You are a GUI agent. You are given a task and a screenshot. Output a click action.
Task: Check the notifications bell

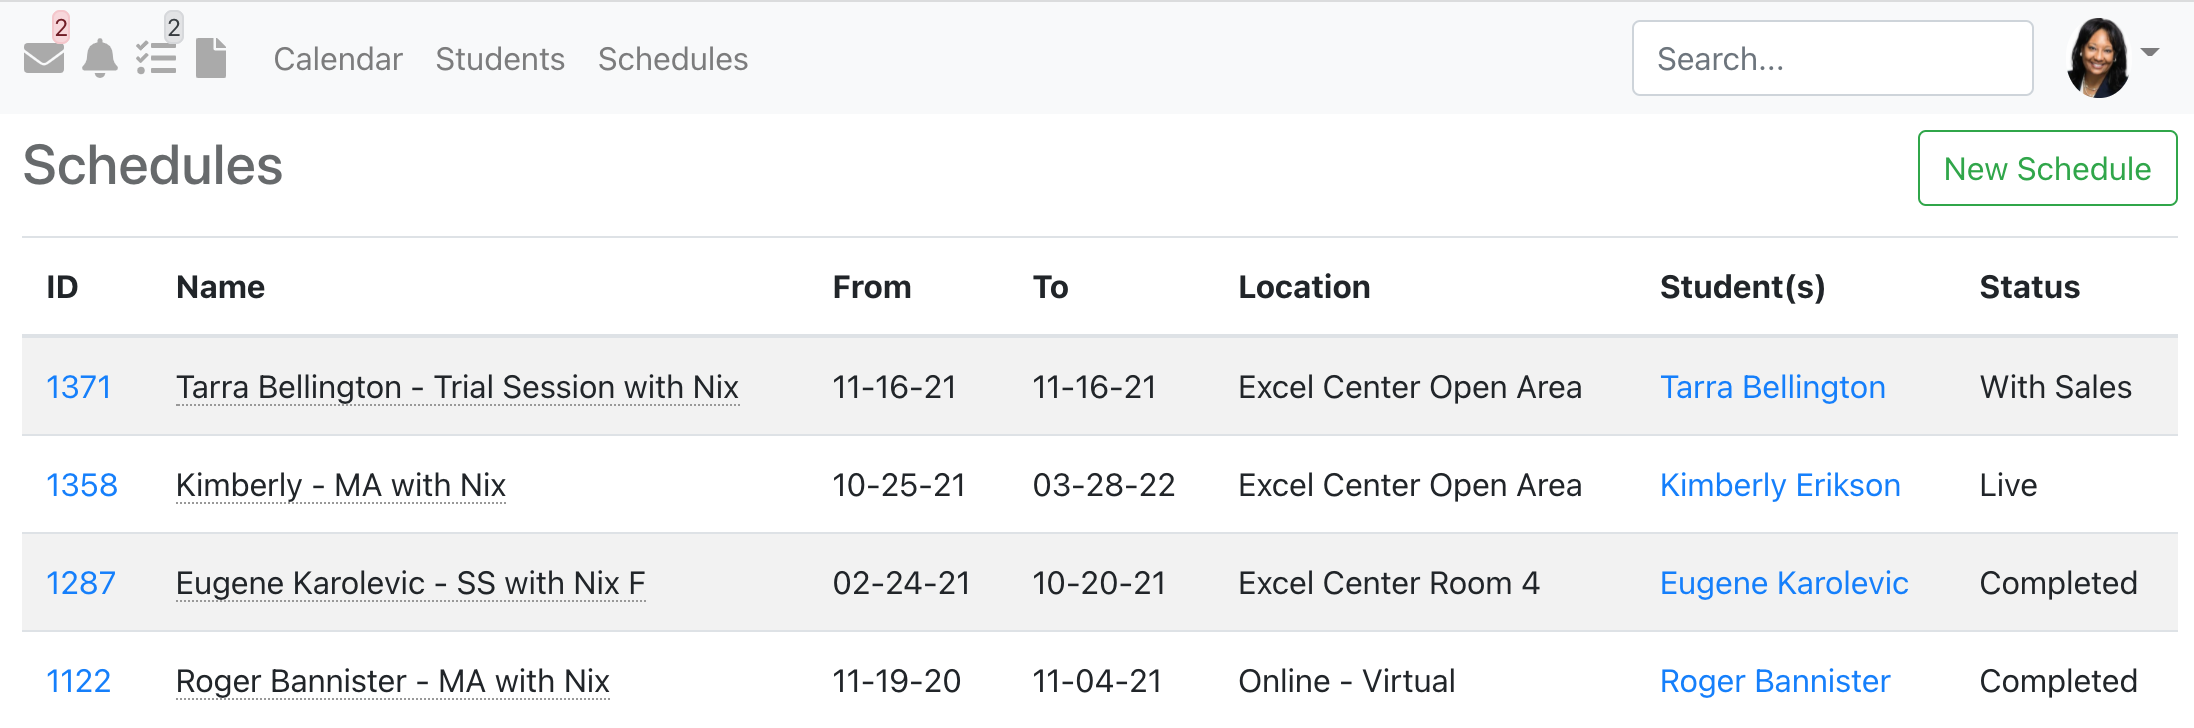100,58
